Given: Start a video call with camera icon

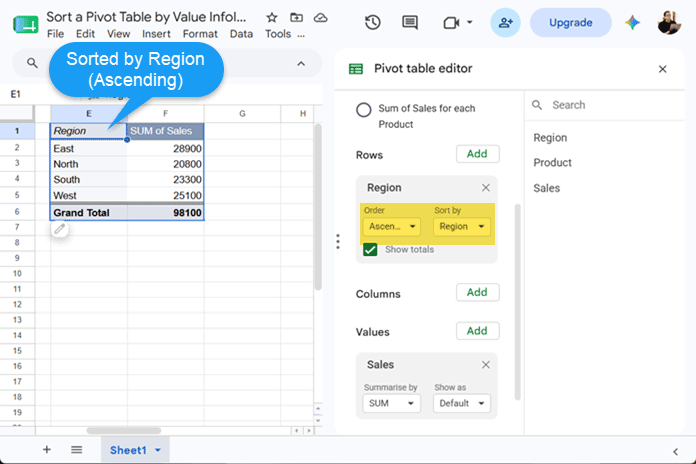Looking at the screenshot, I should (x=451, y=23).
